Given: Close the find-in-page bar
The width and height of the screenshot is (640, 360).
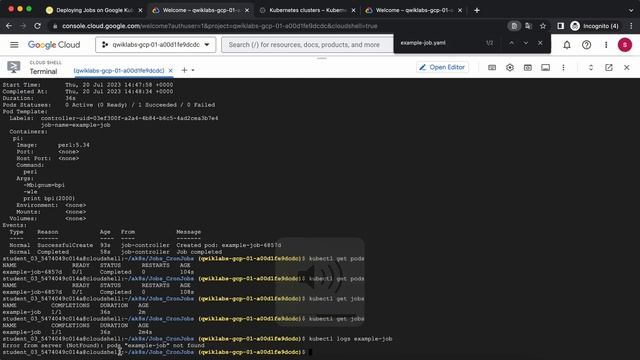Looking at the screenshot, I should point(540,43).
